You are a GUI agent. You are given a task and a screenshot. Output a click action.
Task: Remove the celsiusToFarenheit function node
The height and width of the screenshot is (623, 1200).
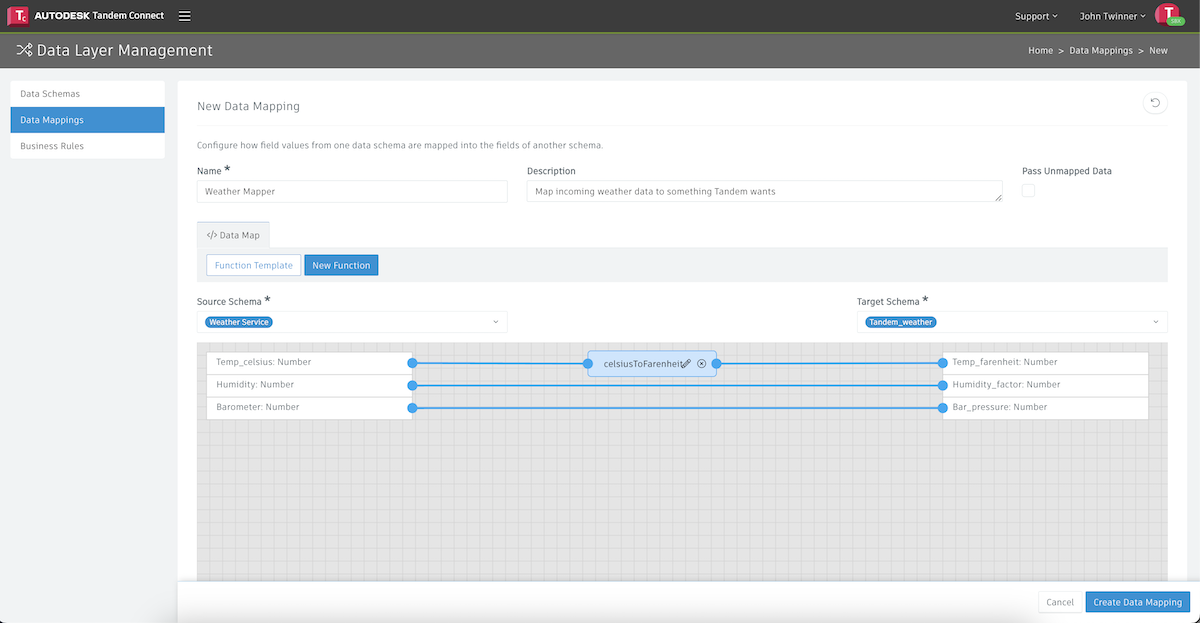pyautogui.click(x=702, y=364)
